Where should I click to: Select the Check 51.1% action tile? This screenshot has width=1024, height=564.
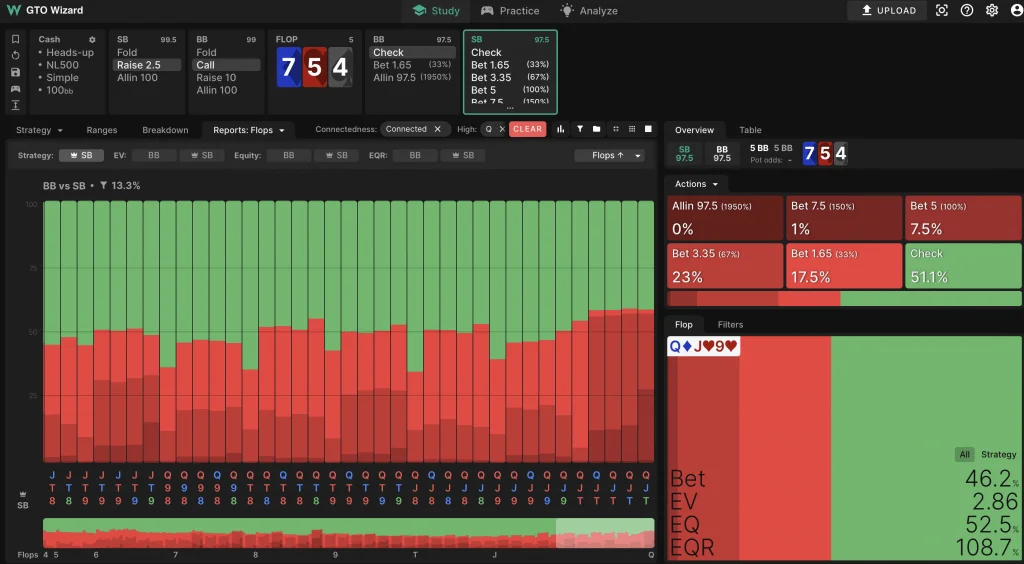pos(962,266)
